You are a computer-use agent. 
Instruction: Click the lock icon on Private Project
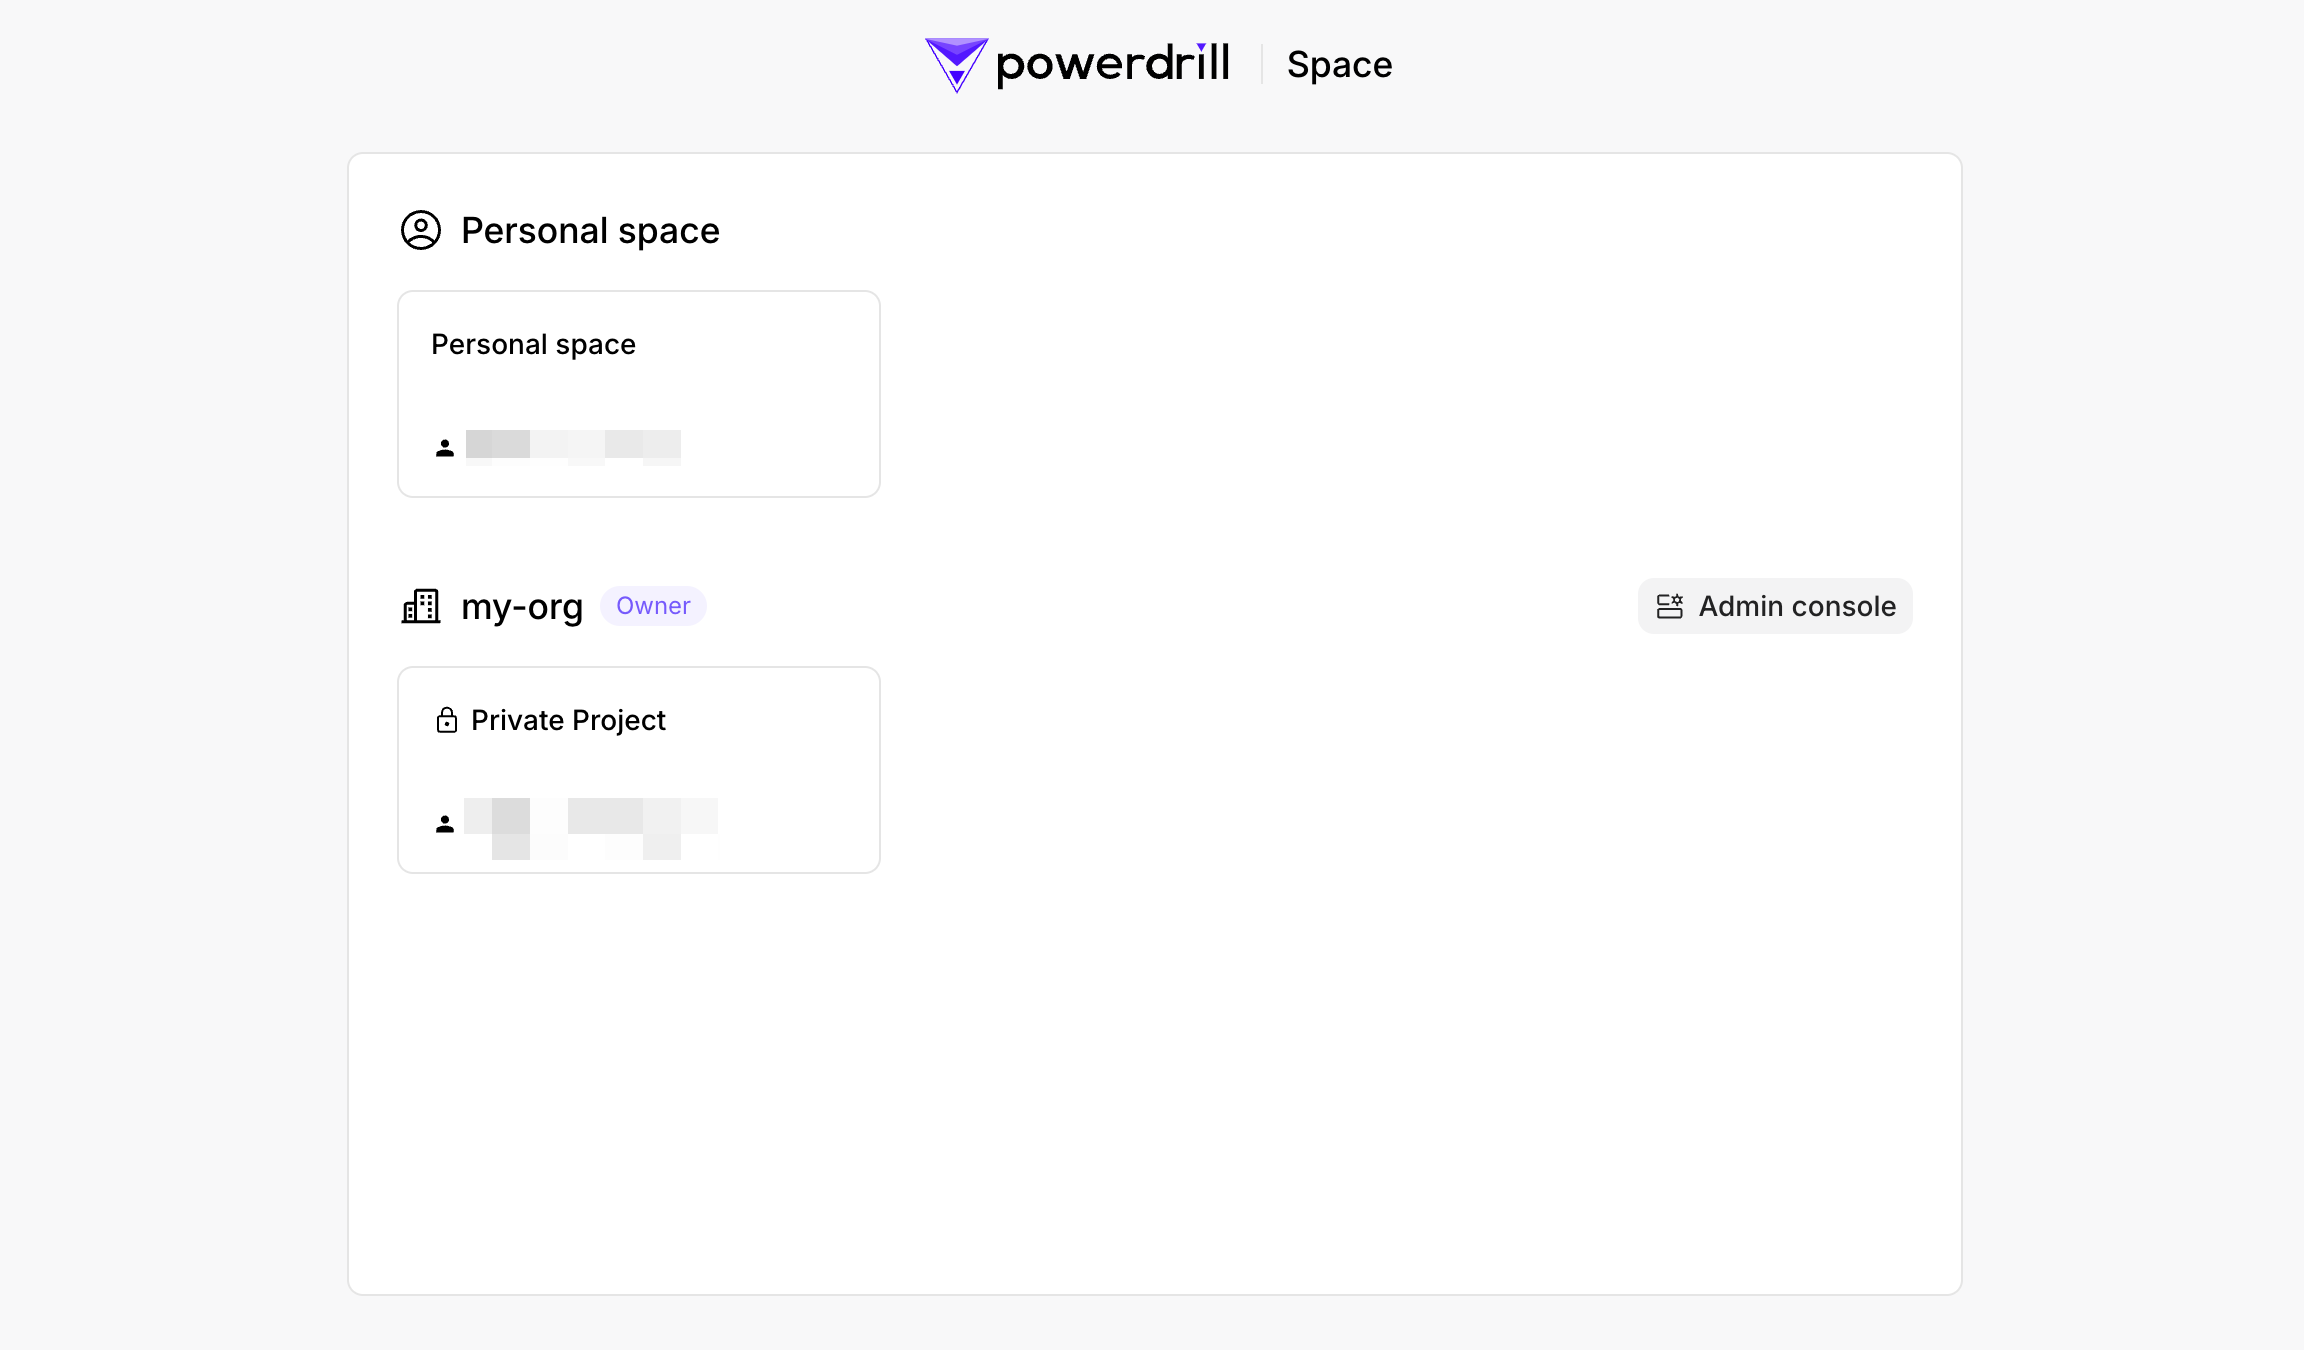click(x=447, y=720)
